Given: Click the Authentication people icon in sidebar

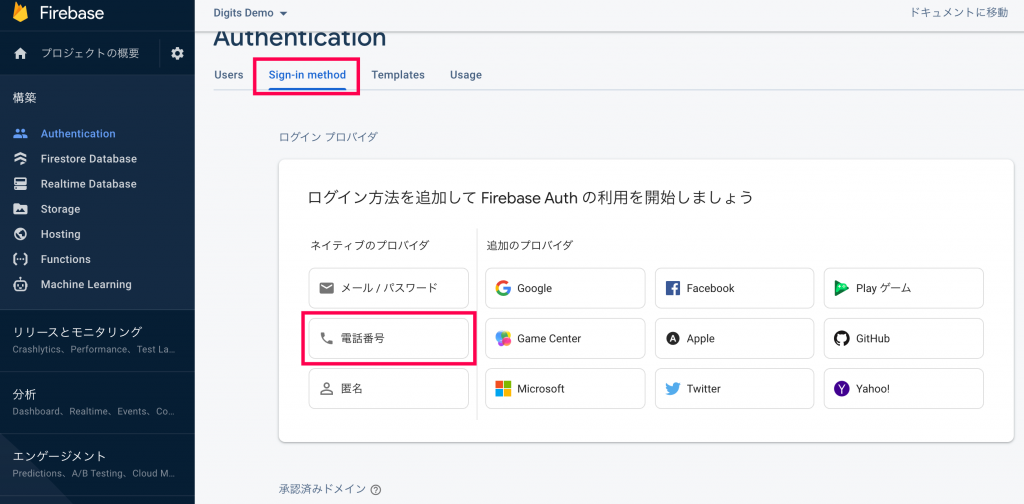Looking at the screenshot, I should tap(20, 134).
